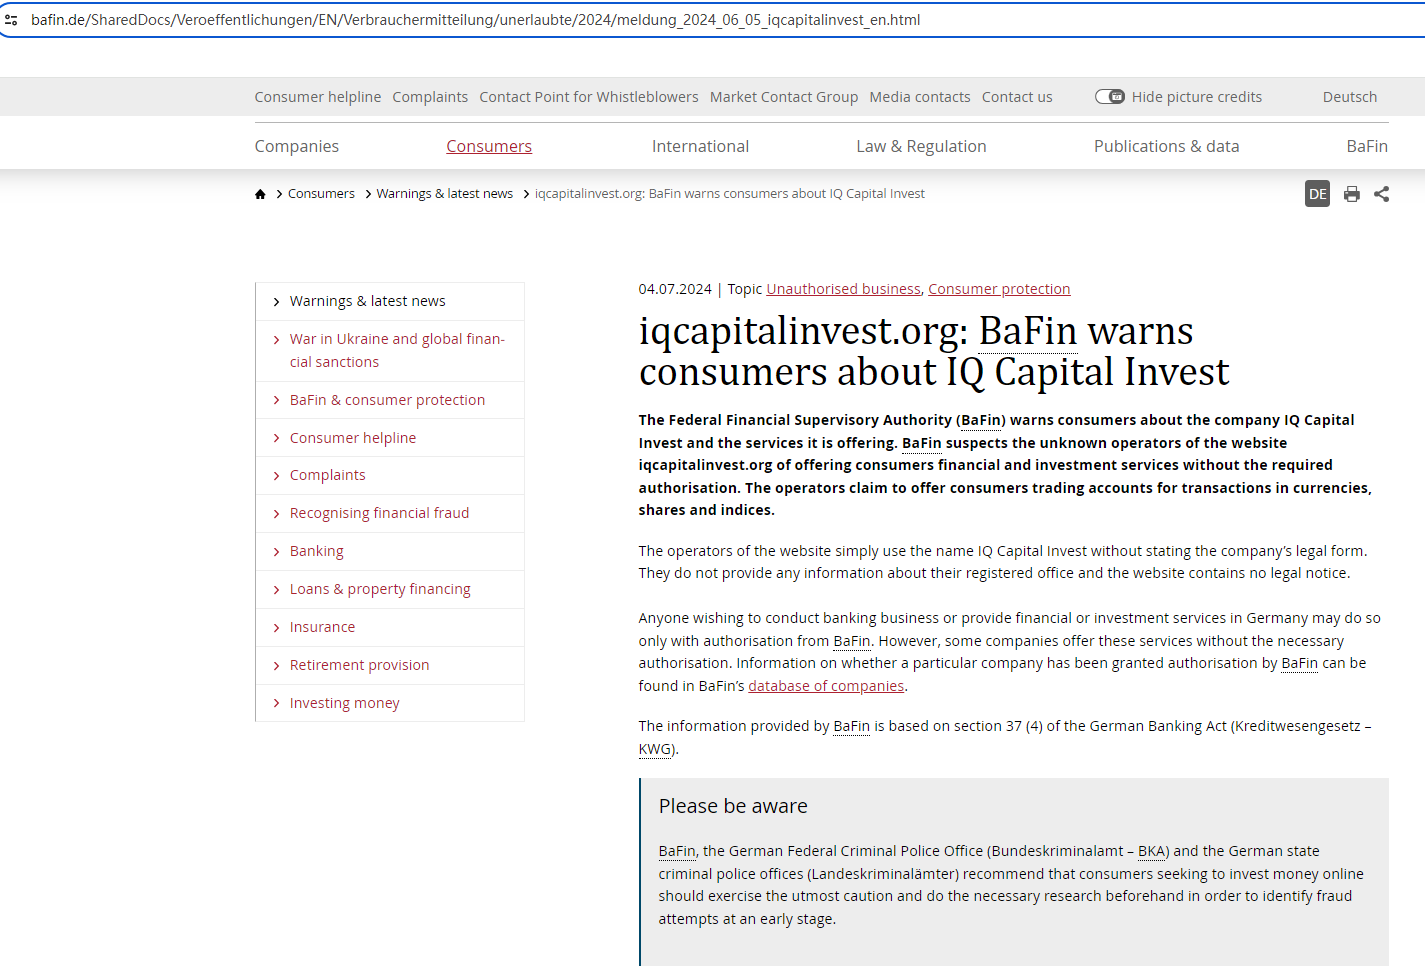Expand the Consumer helpline sidebar chevron
Screen dimensions: 1425x979
point(277,439)
